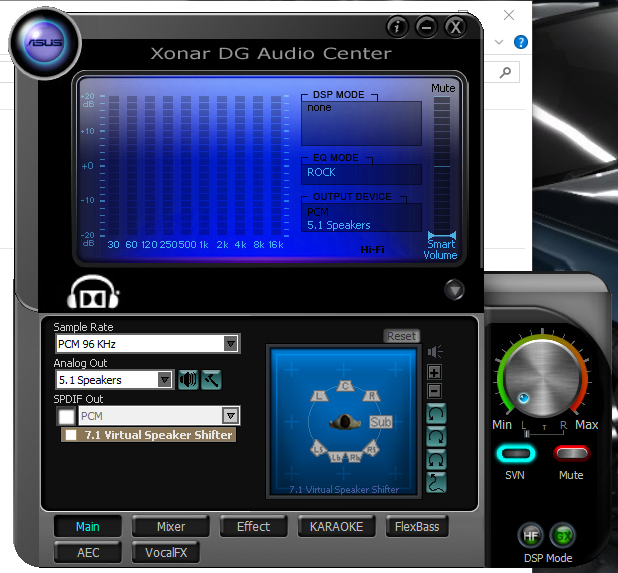Select the Rb back speaker in the map
The image size is (618, 573).
click(x=354, y=457)
